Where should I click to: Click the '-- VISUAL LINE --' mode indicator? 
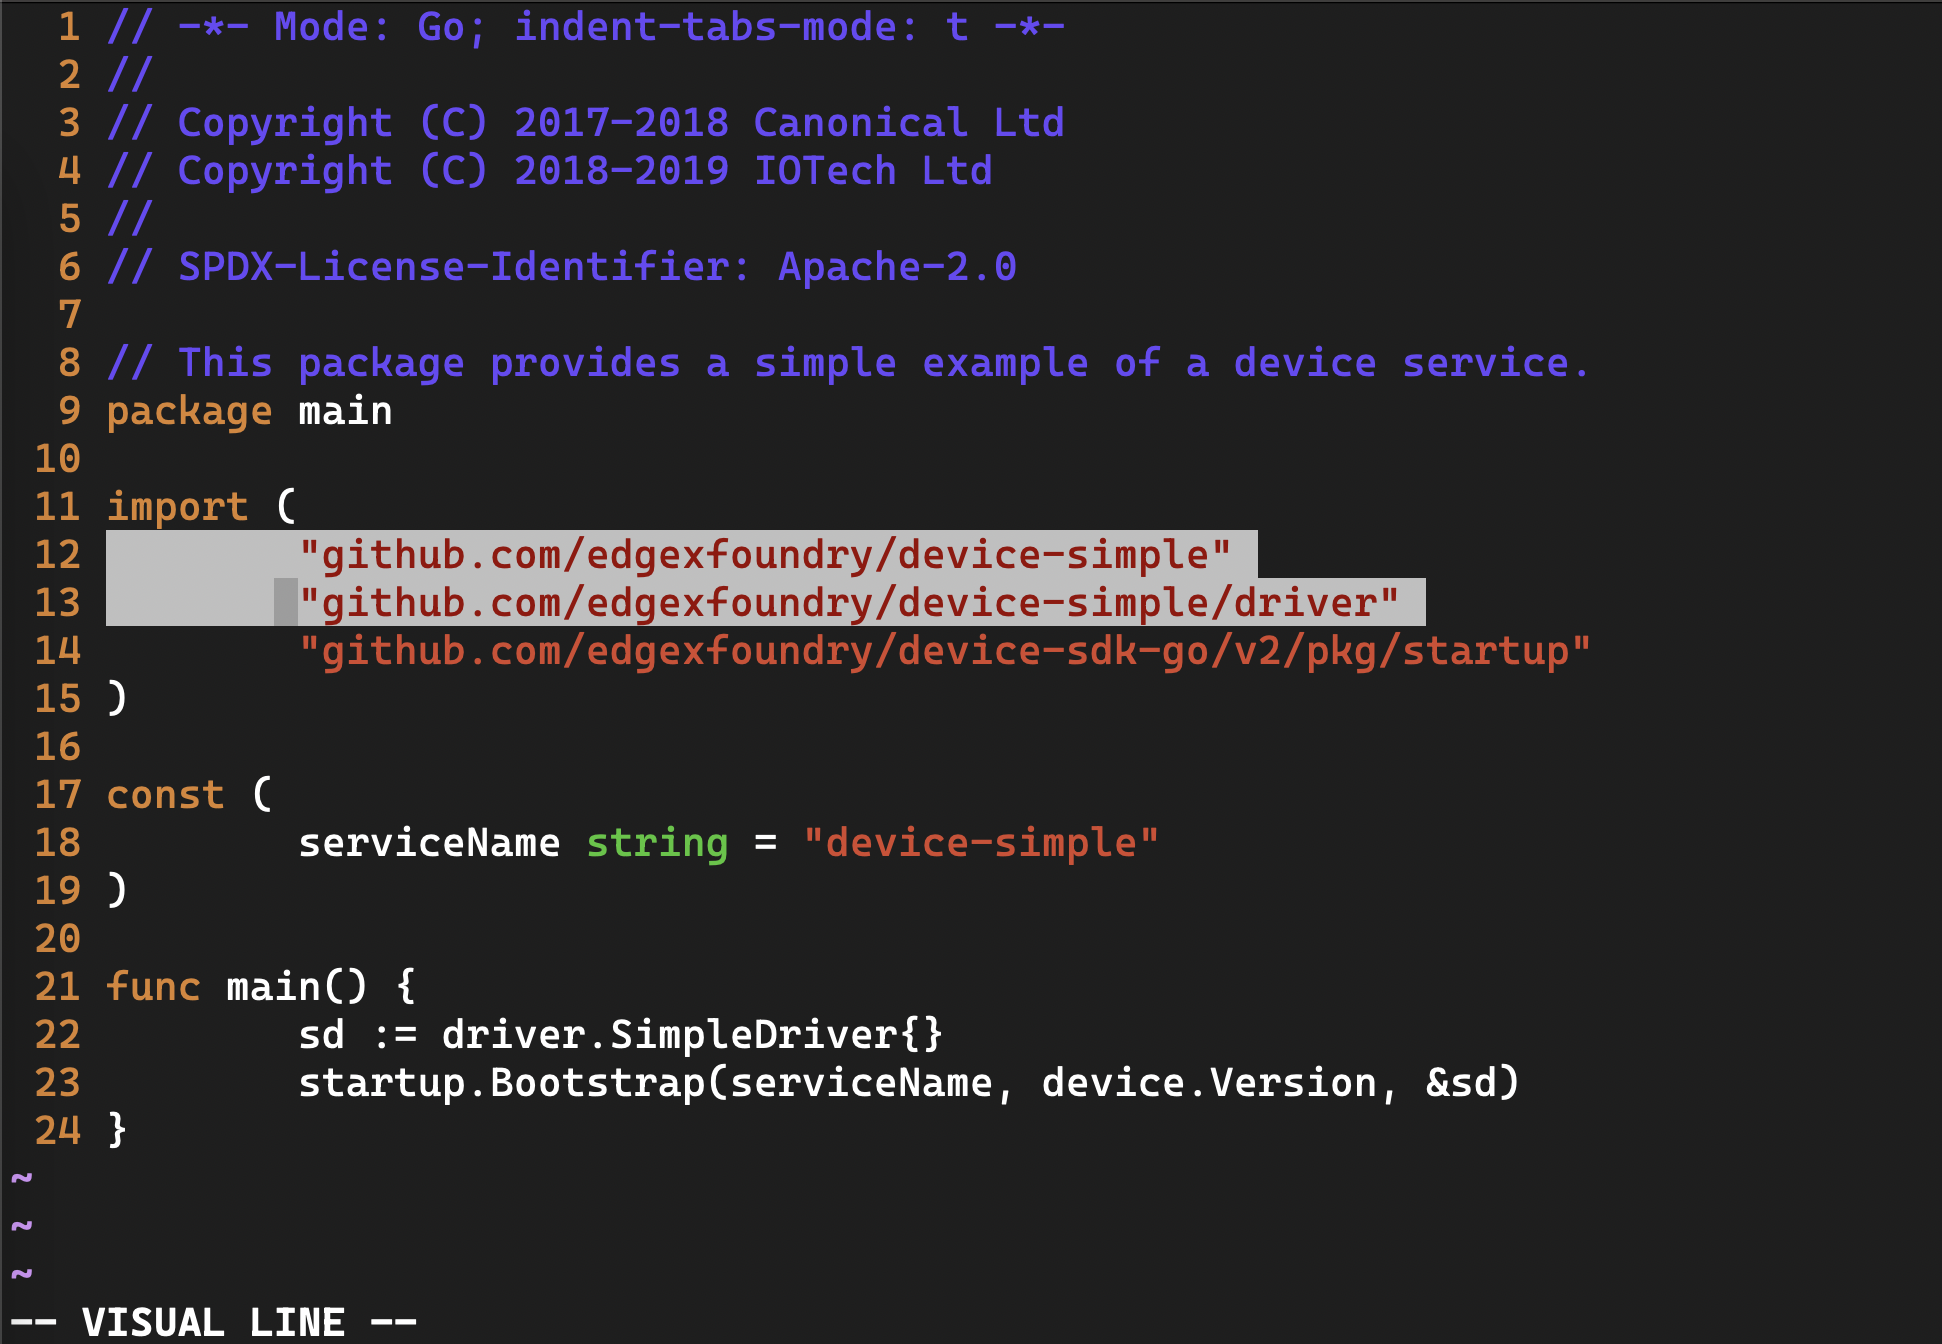213,1323
